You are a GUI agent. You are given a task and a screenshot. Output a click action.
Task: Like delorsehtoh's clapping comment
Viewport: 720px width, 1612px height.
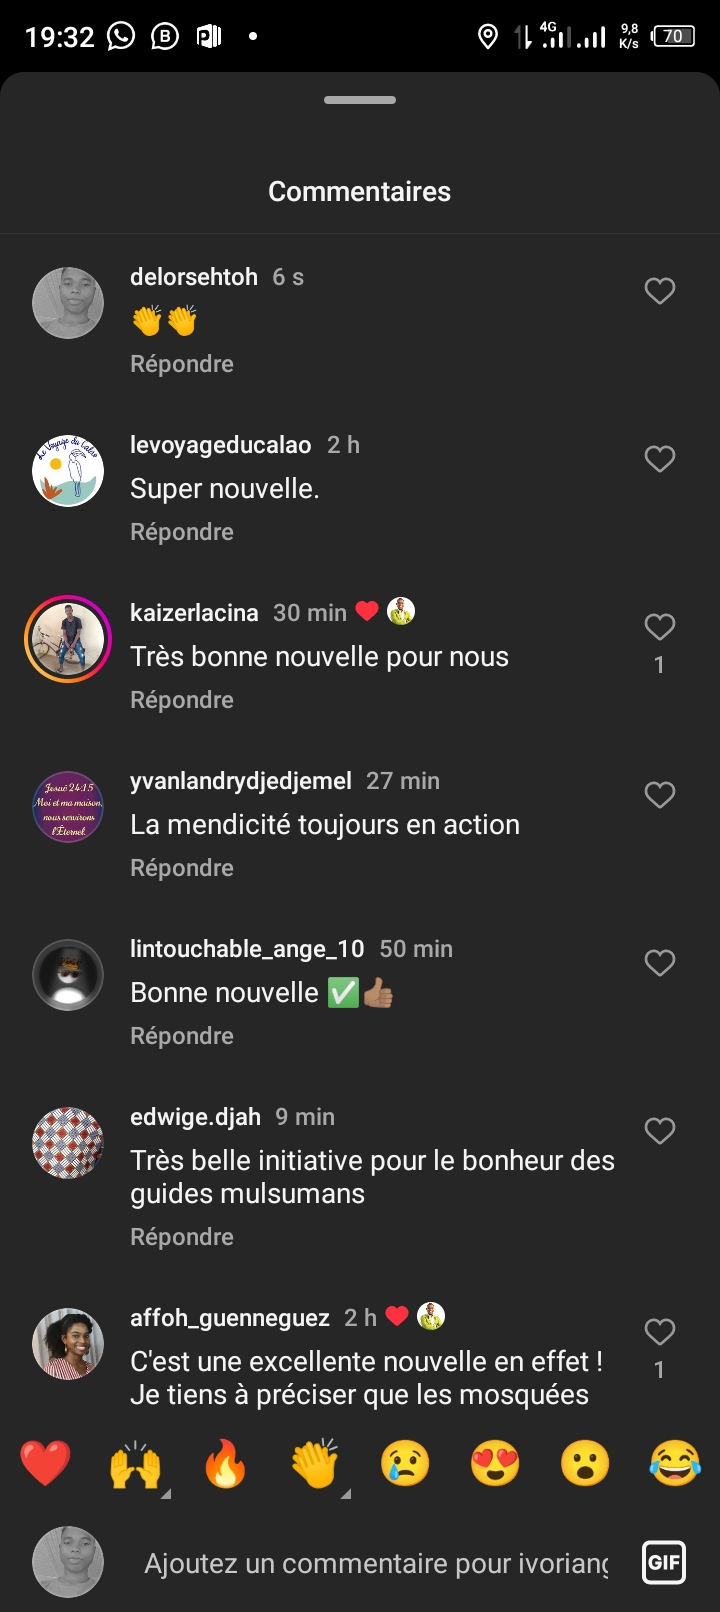coord(659,291)
